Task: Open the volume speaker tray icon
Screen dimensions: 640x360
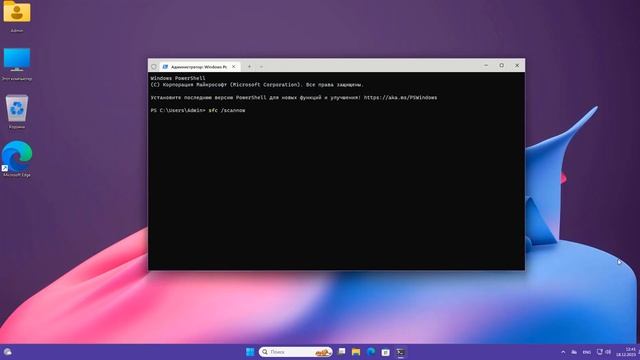Action: coord(608,352)
